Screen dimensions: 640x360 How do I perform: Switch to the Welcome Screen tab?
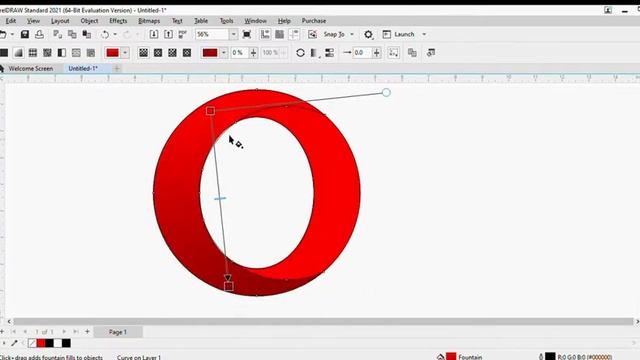click(31, 69)
